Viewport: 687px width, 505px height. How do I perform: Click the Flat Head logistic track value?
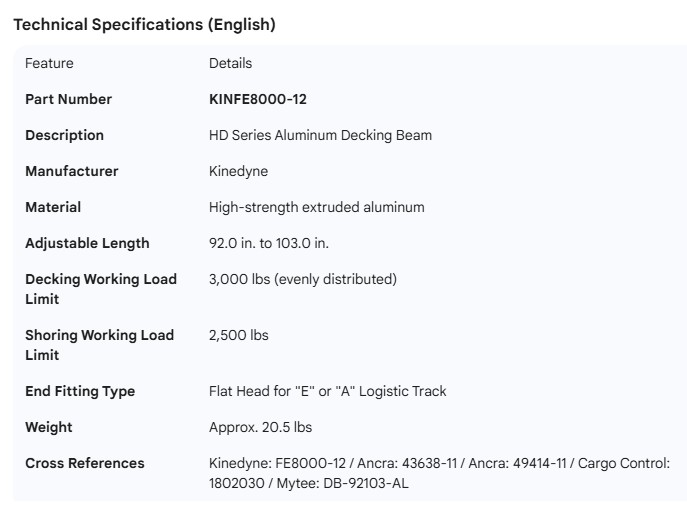(x=327, y=391)
